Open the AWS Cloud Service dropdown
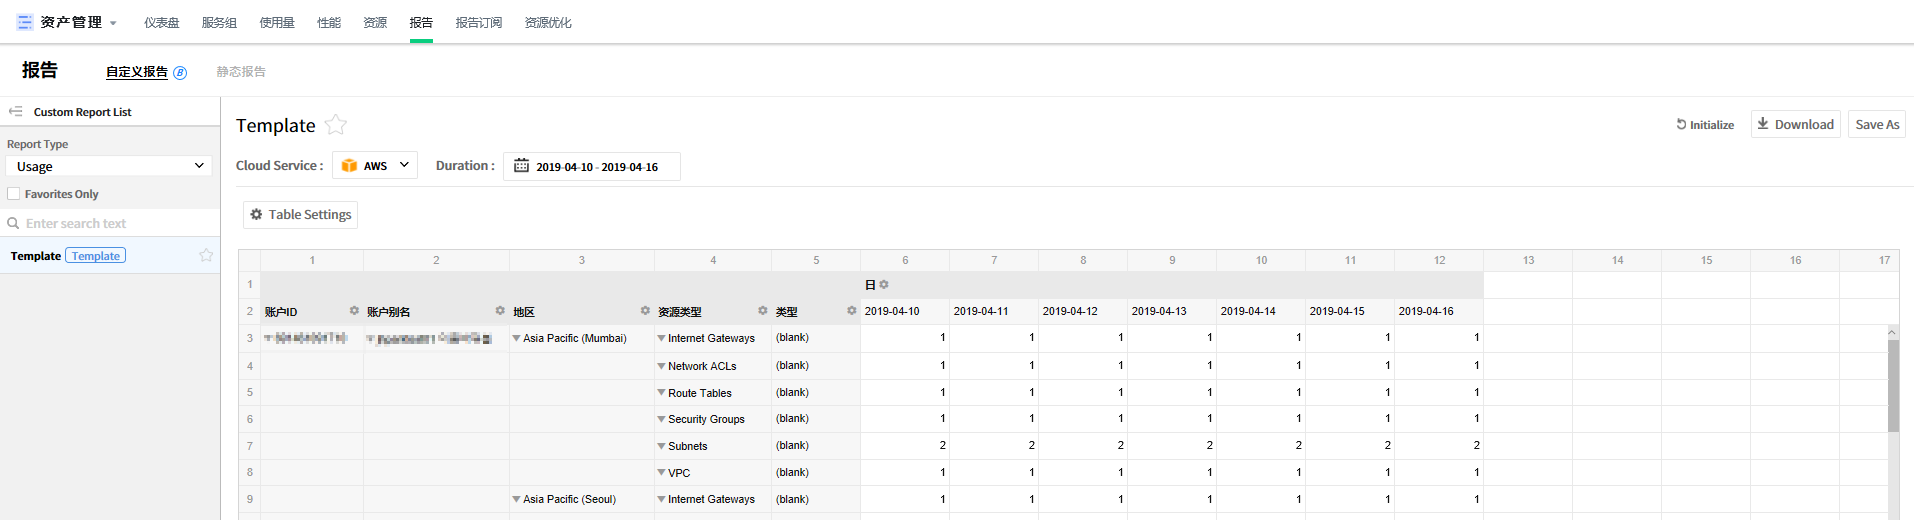Screen dimensions: 1914x520 [375, 166]
